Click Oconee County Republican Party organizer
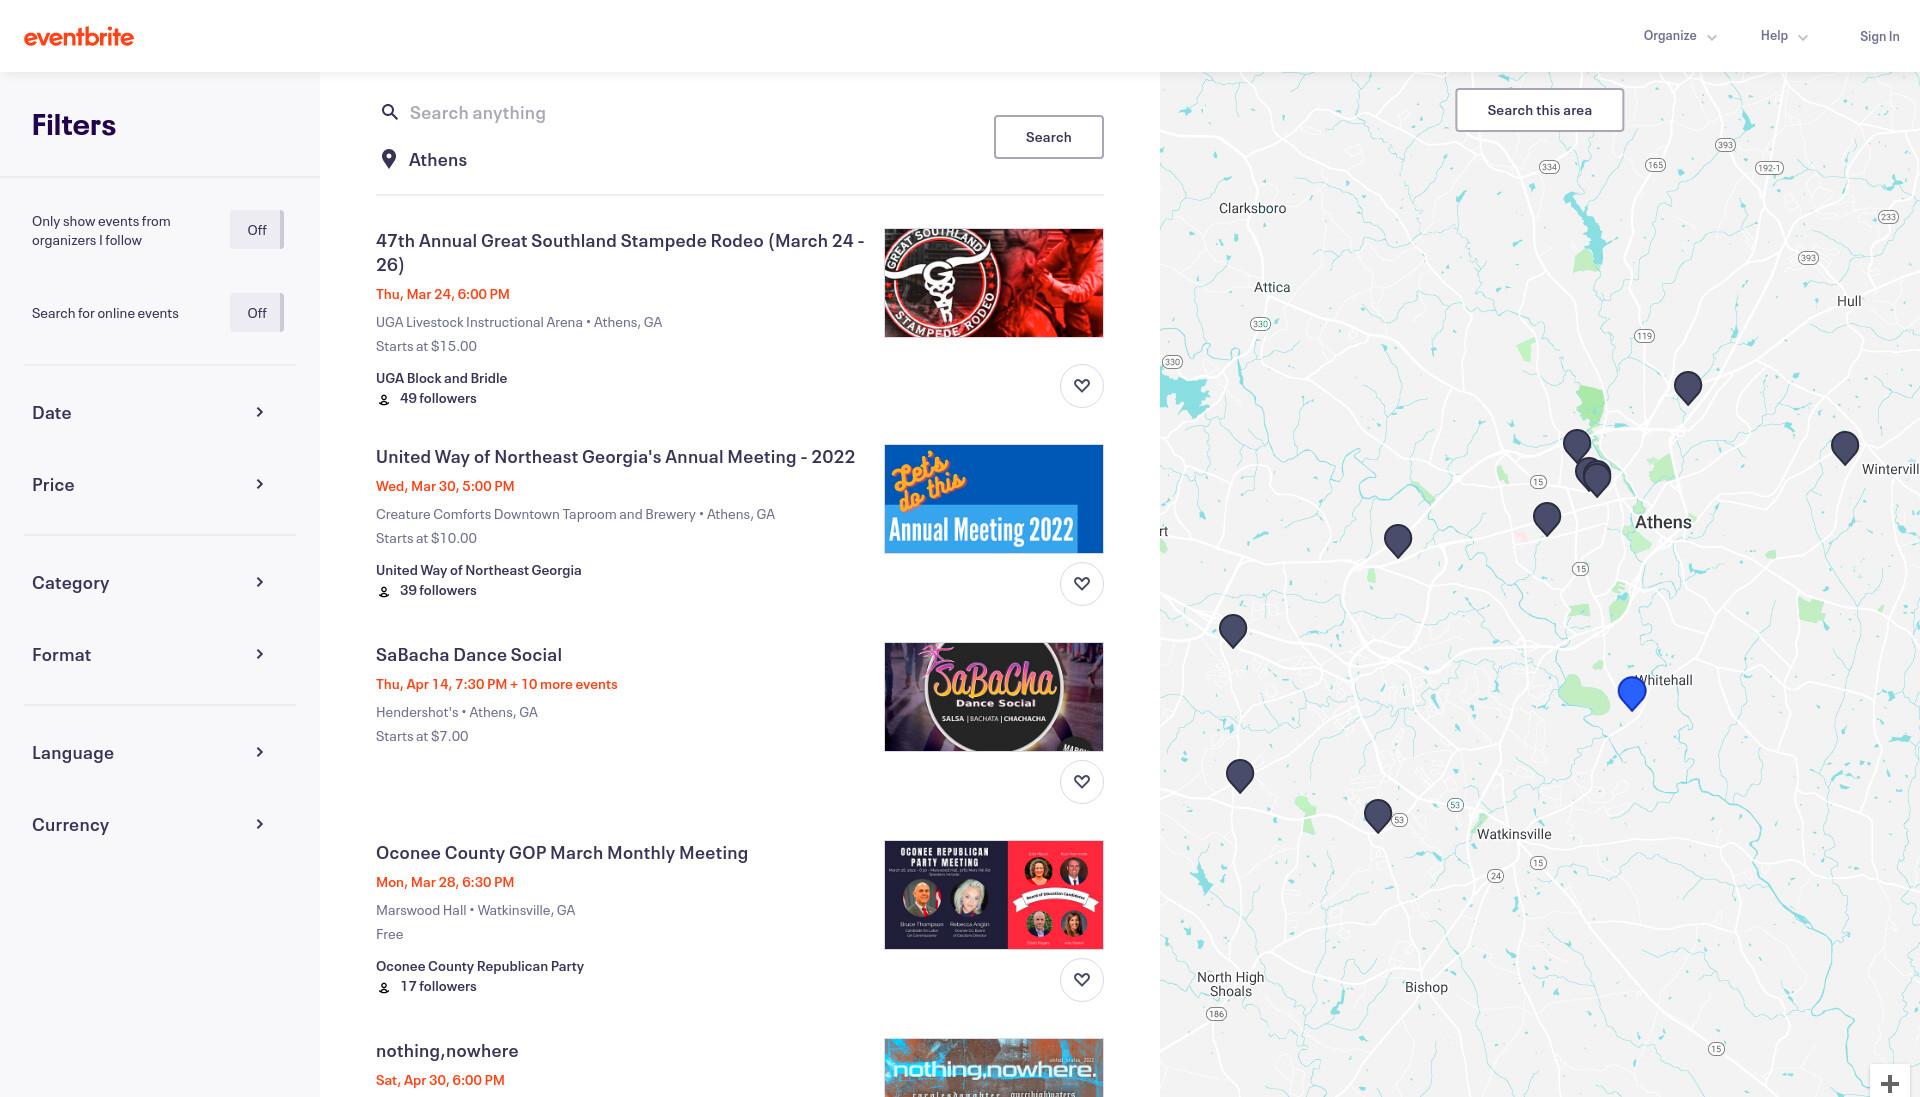Viewport: 1920px width, 1097px height. click(x=480, y=966)
